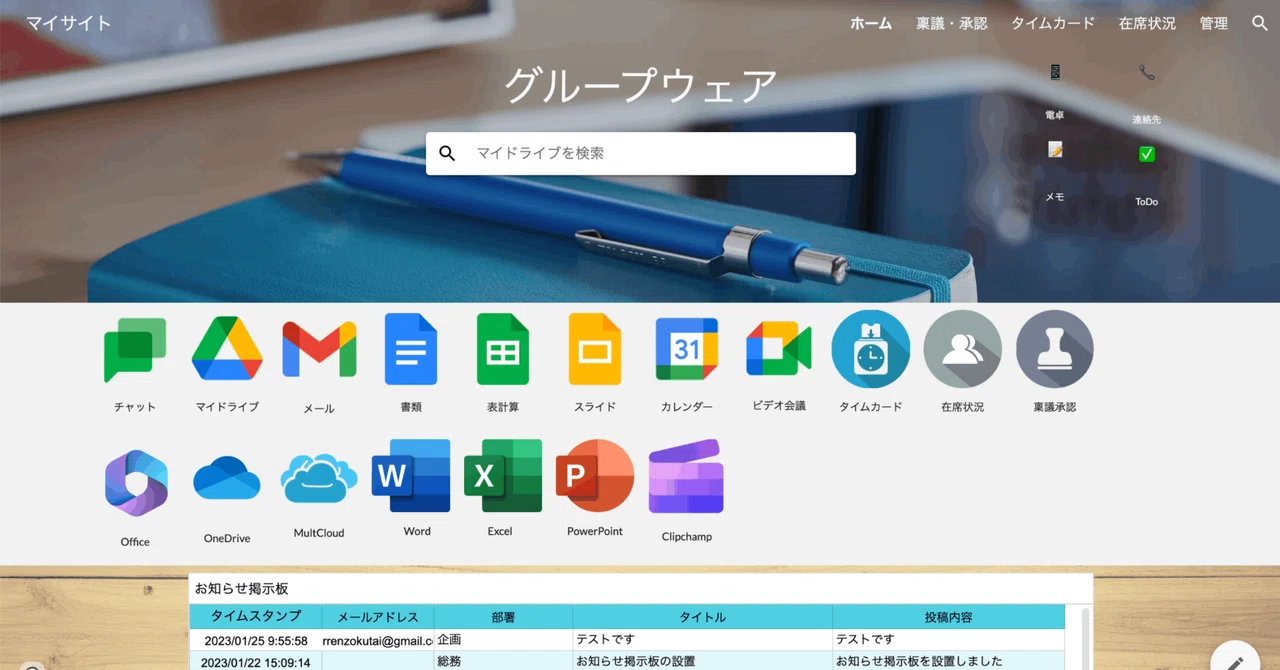This screenshot has height=670, width=1280.
Task: Click the magnifier inside the drive search box
Action: coord(447,153)
